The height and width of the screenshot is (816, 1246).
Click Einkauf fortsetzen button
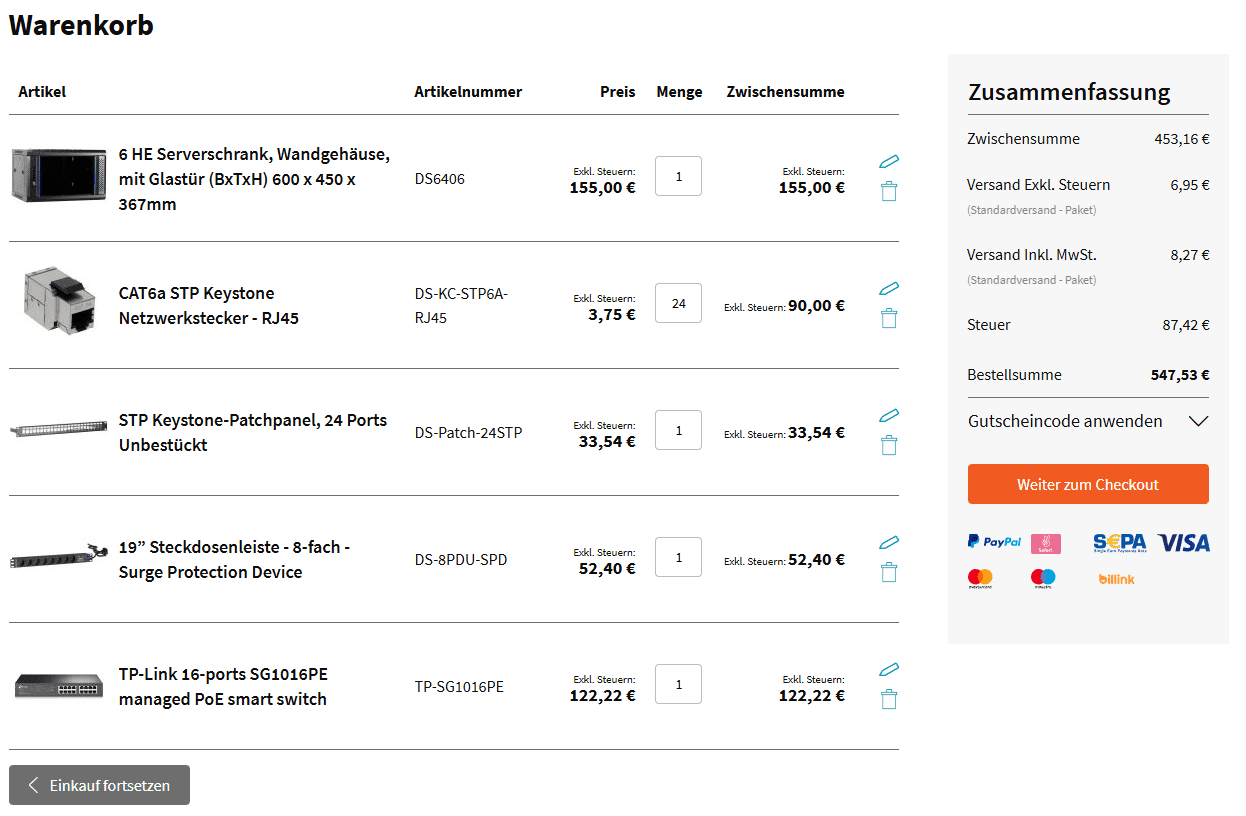tap(99, 785)
